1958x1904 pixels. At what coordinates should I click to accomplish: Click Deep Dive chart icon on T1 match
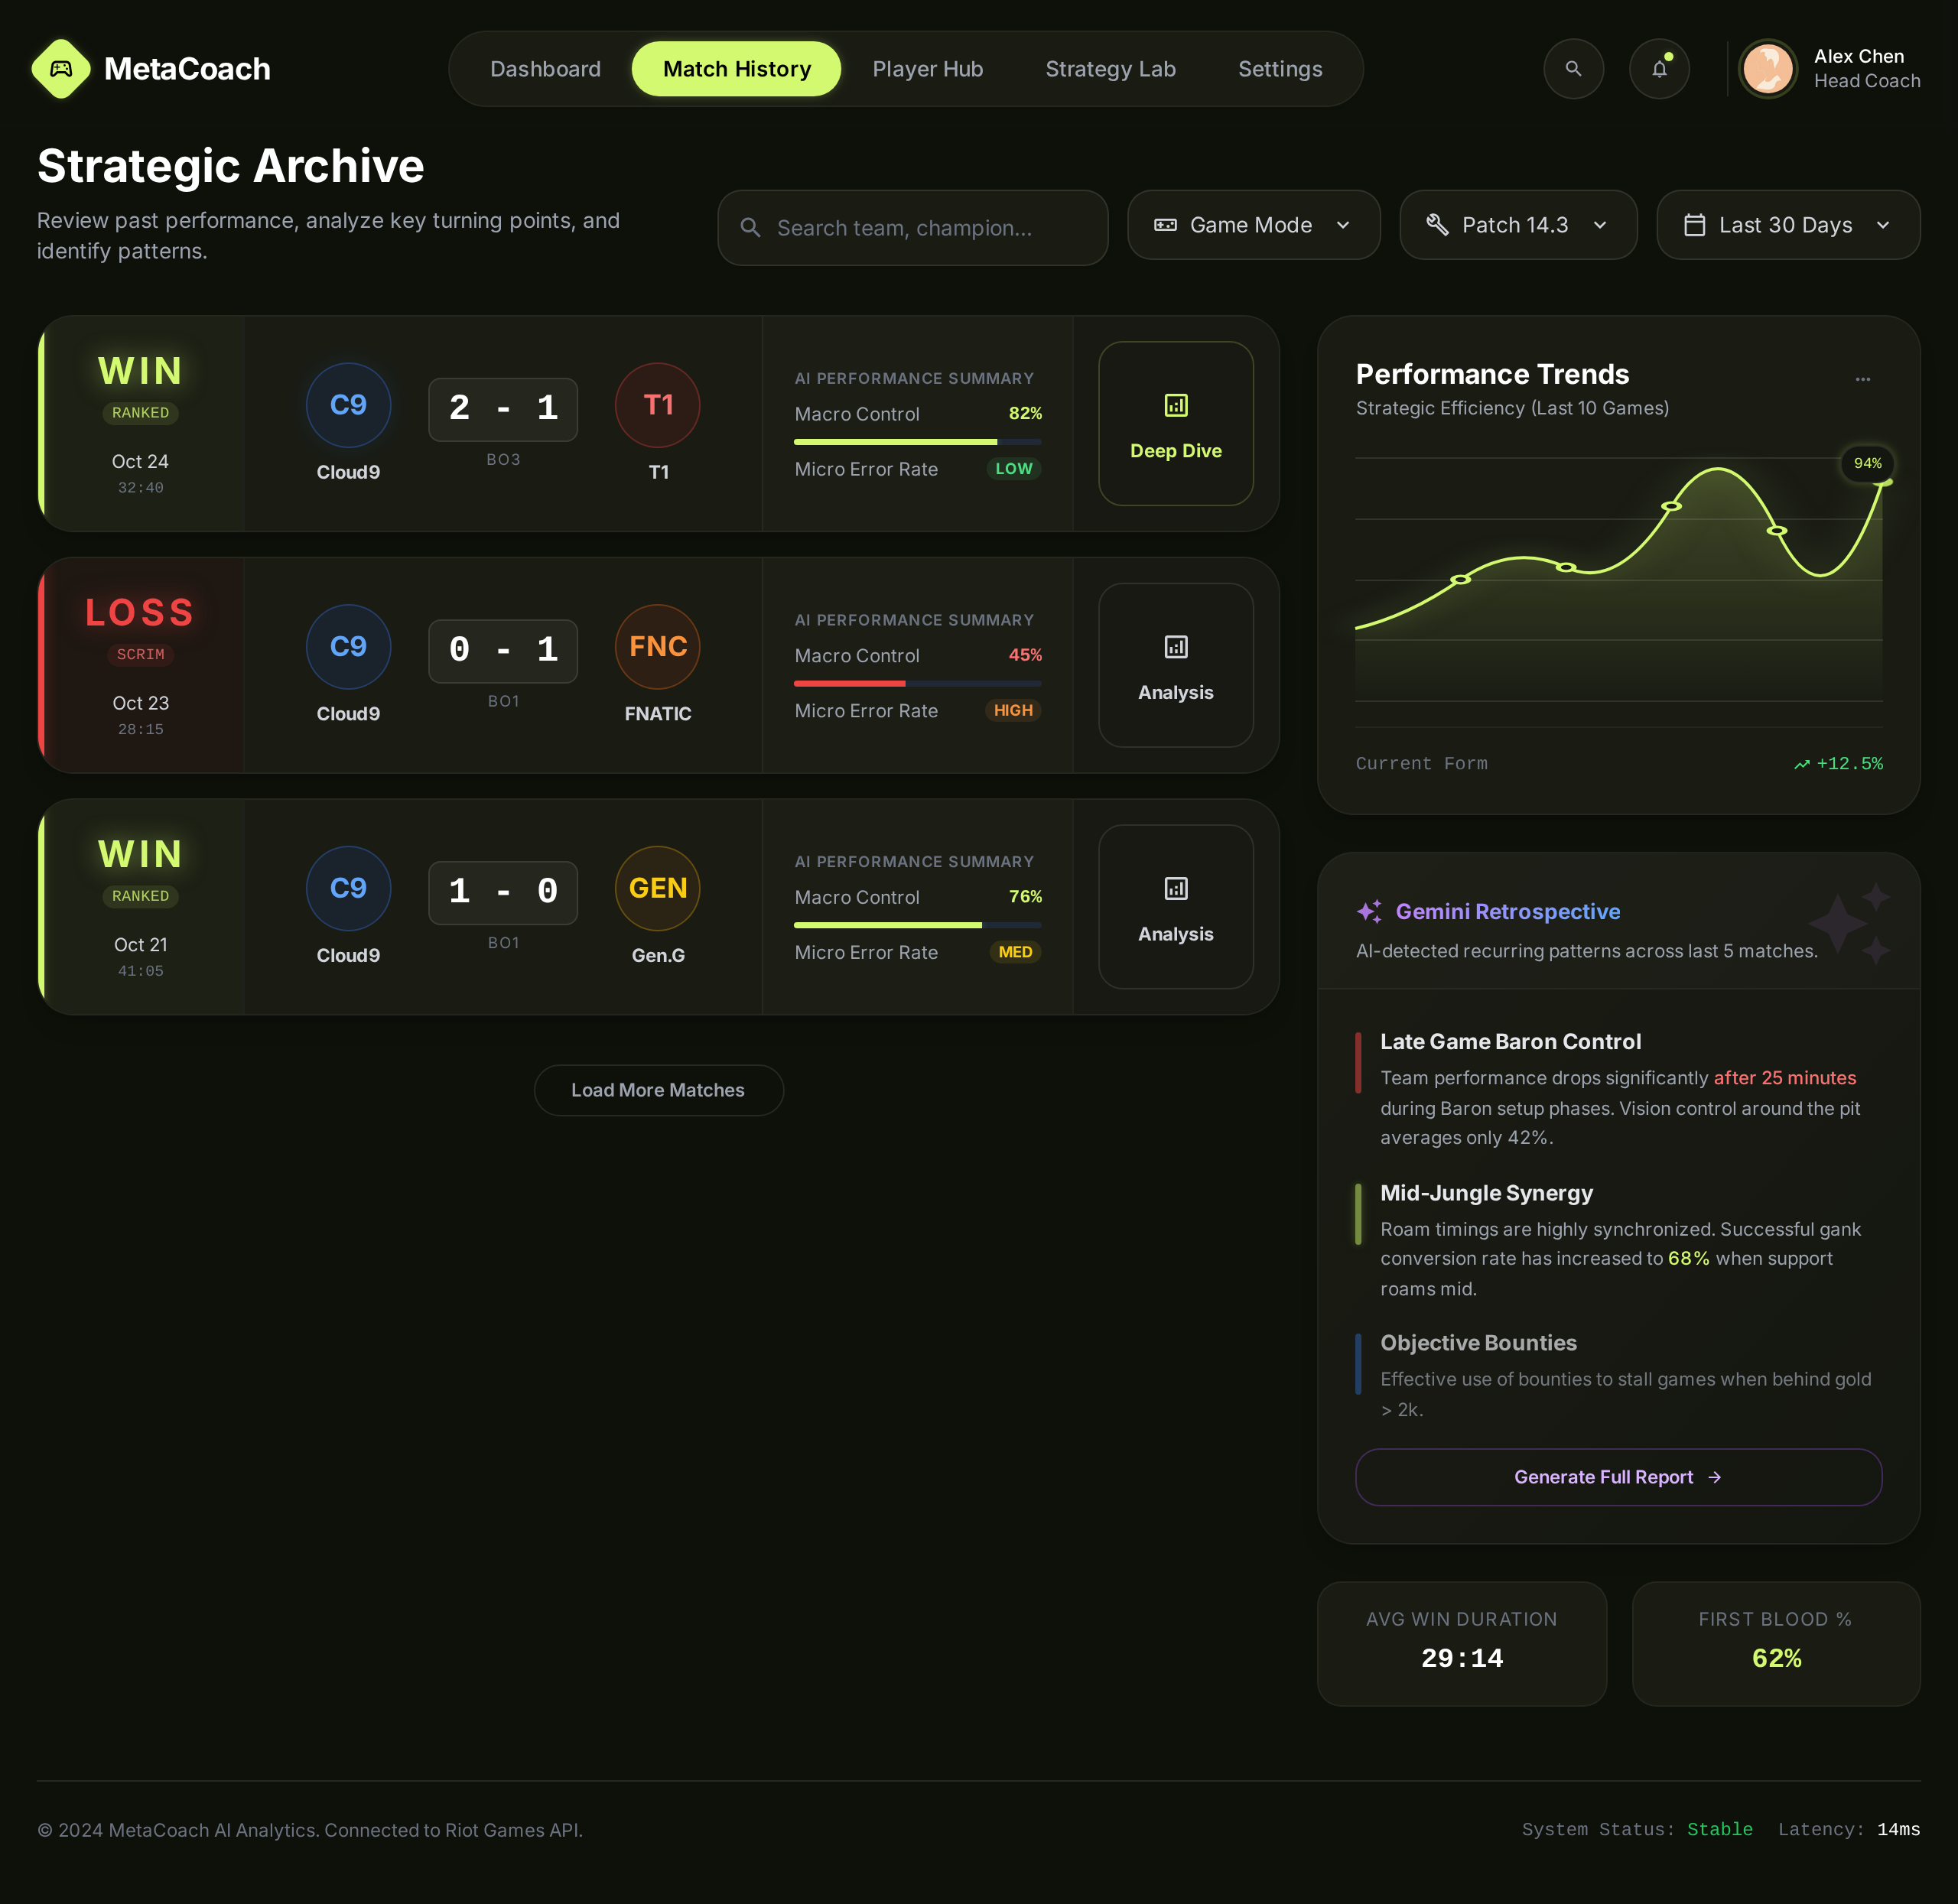(1175, 405)
